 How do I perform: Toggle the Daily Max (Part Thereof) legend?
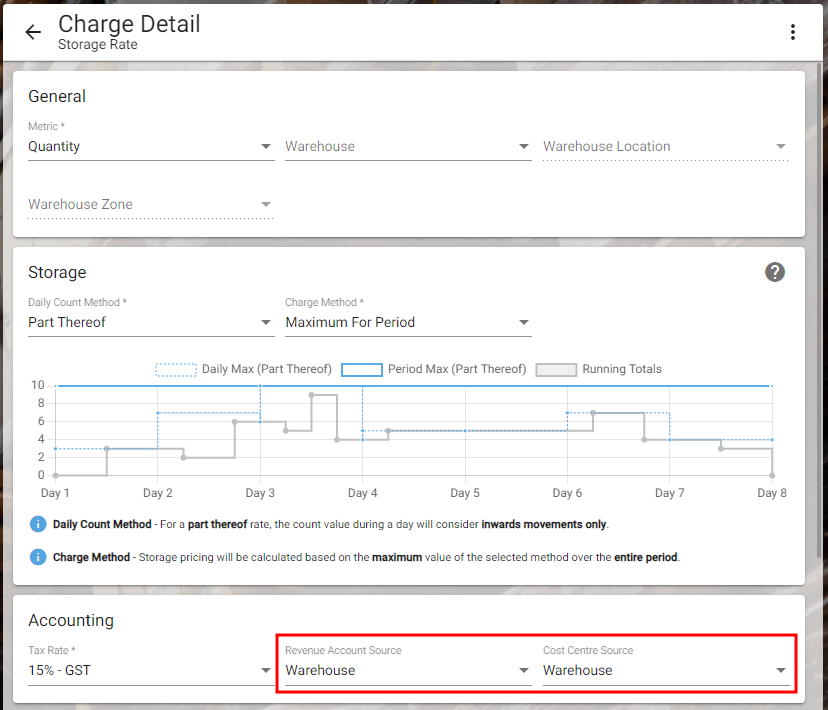point(243,369)
